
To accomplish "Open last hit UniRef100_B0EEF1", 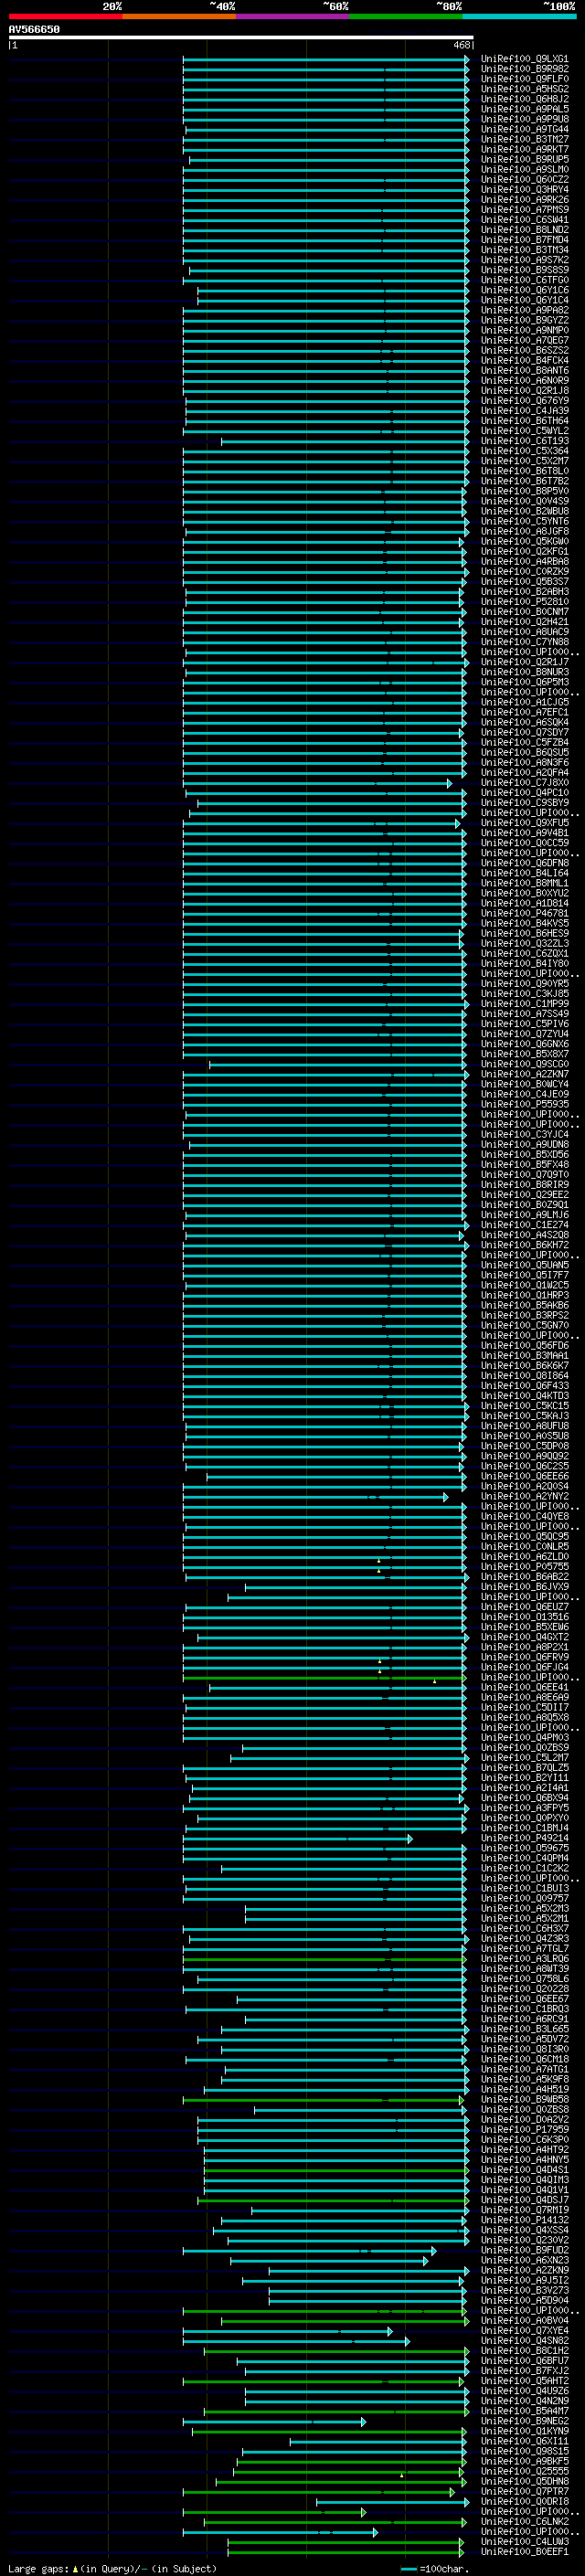I will pyautogui.click(x=525, y=2551).
